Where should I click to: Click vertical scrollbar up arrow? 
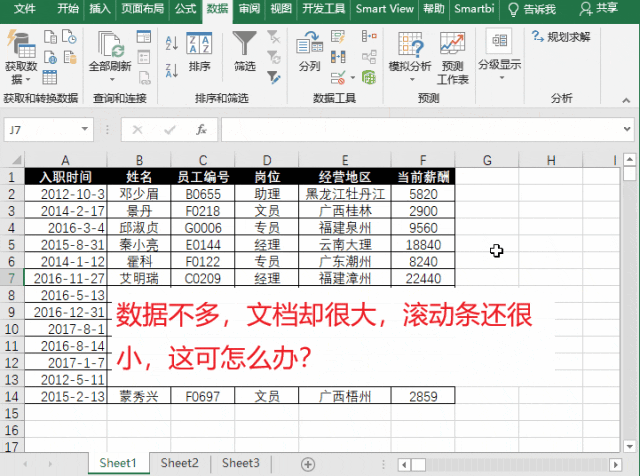(629, 159)
